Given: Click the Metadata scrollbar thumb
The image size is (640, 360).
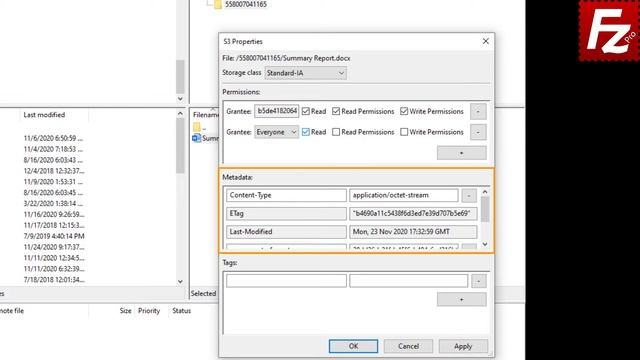Looking at the screenshot, I should pos(485,209).
